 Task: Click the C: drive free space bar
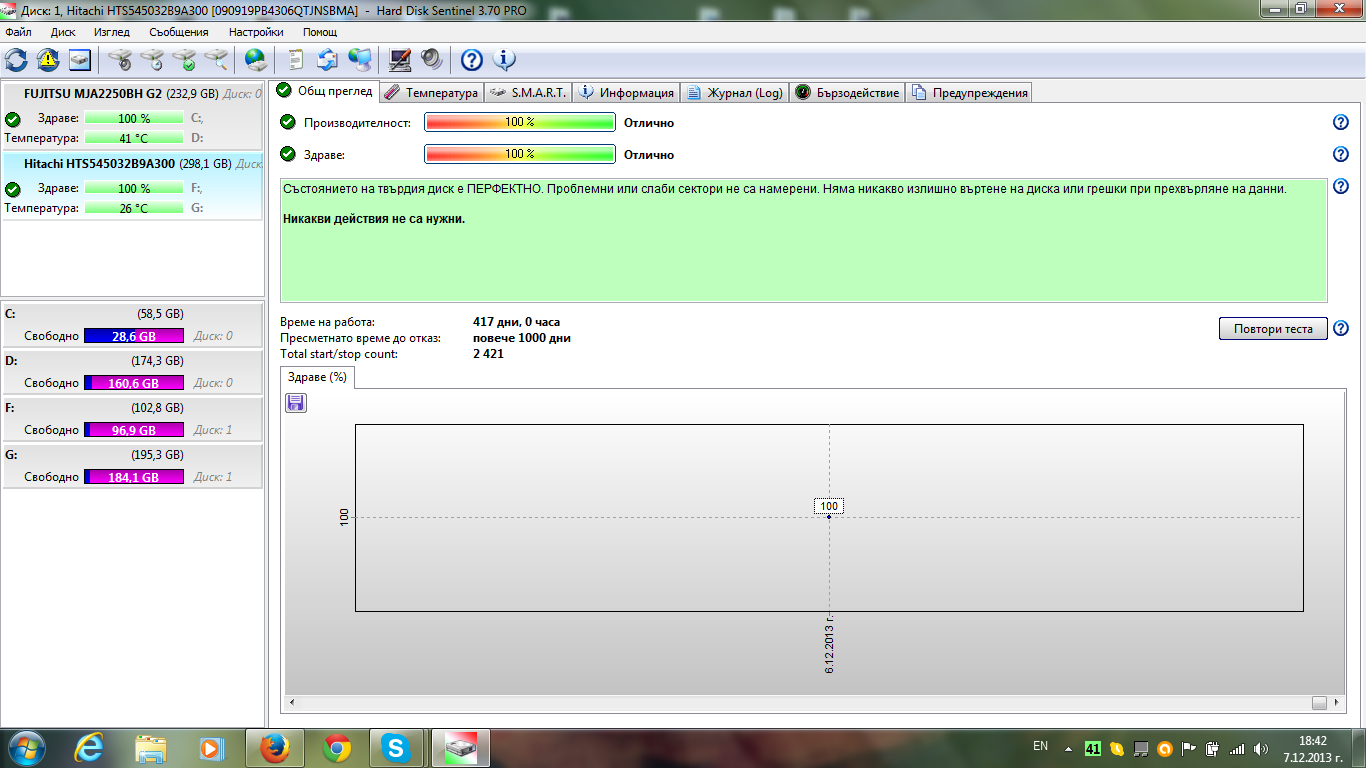pos(134,336)
